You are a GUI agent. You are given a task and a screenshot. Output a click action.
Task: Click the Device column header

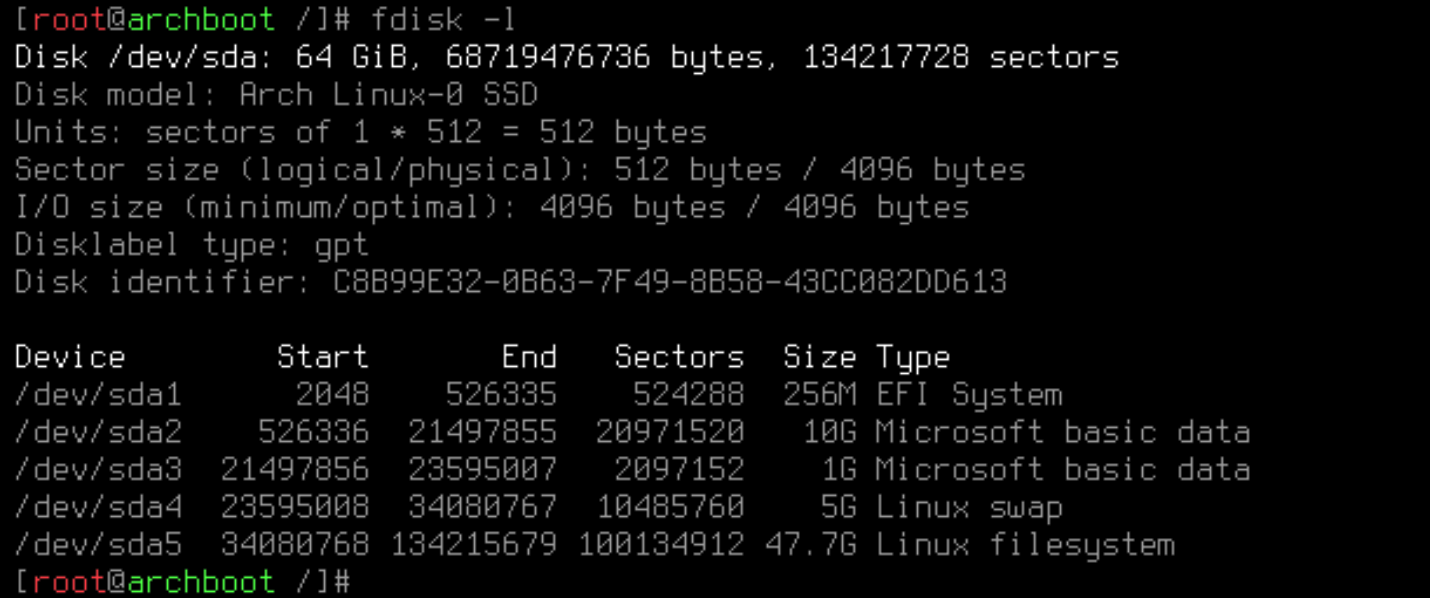tap(70, 358)
